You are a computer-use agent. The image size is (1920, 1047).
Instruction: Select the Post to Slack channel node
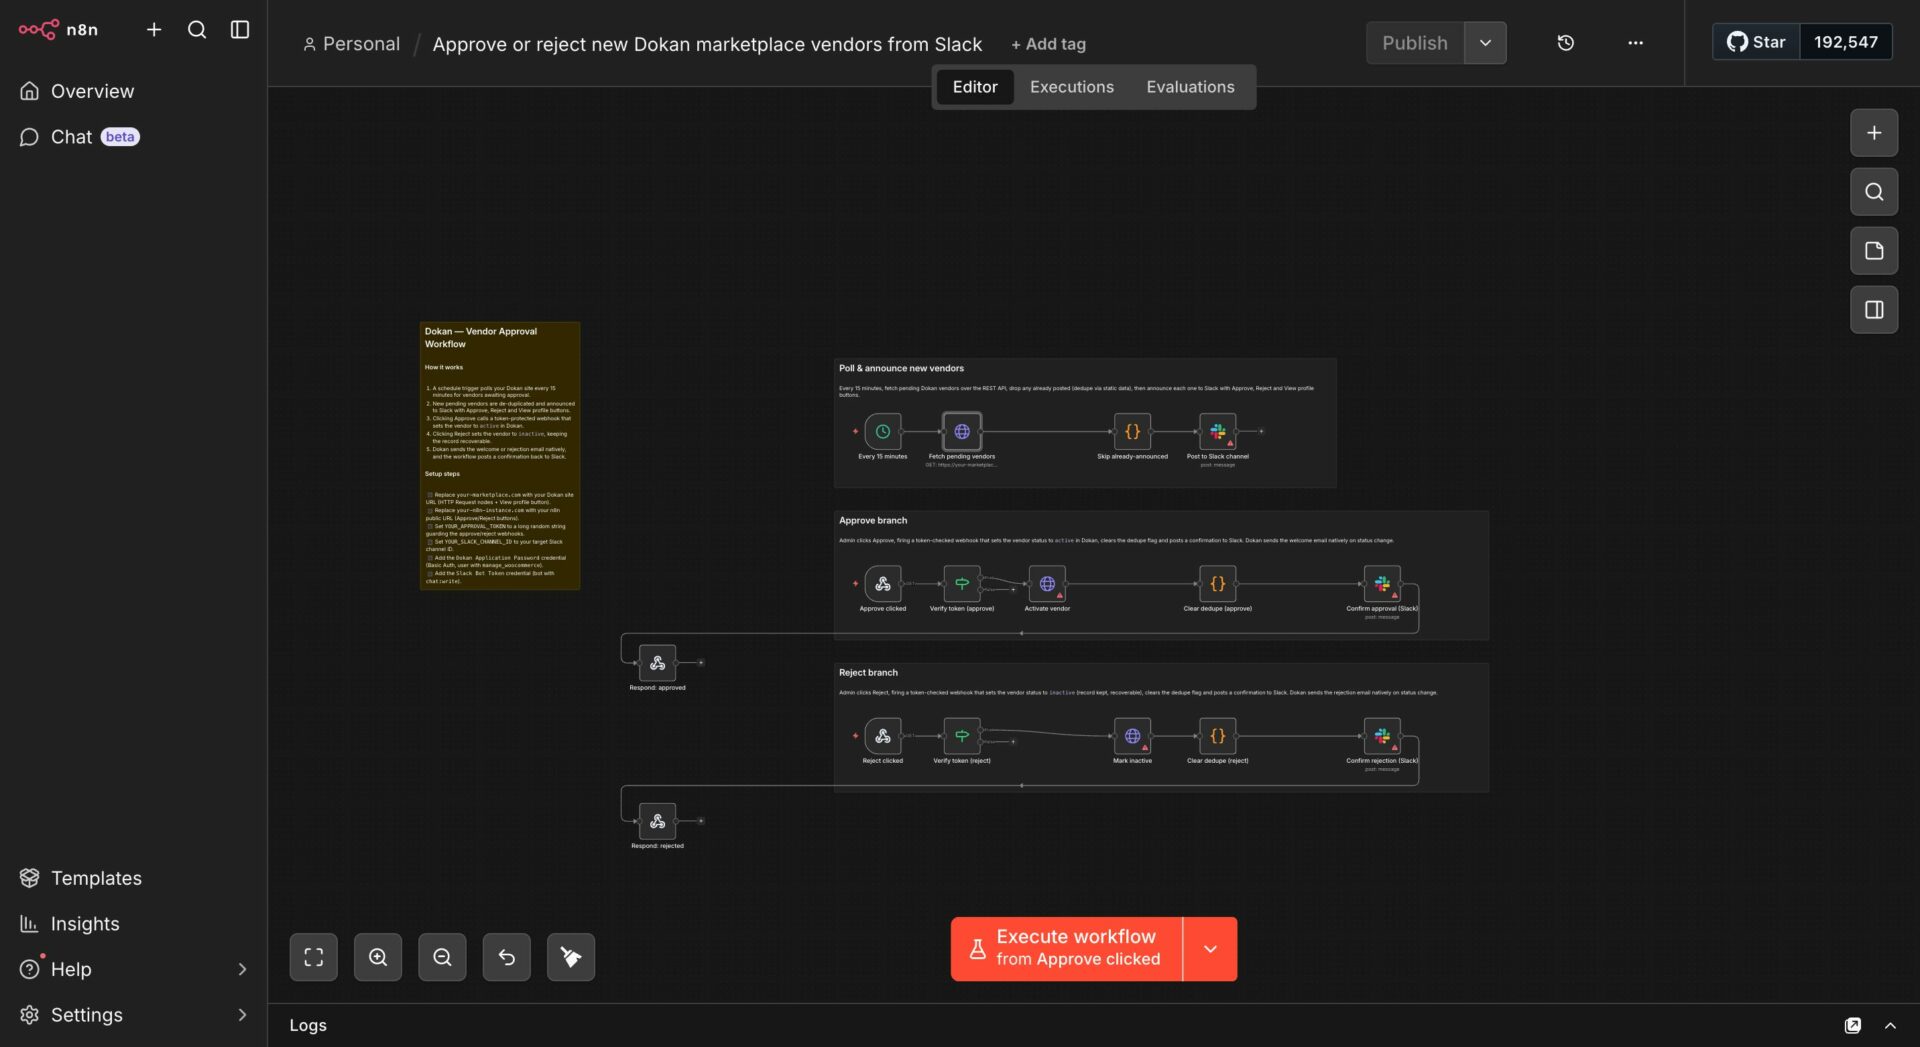pyautogui.click(x=1218, y=432)
